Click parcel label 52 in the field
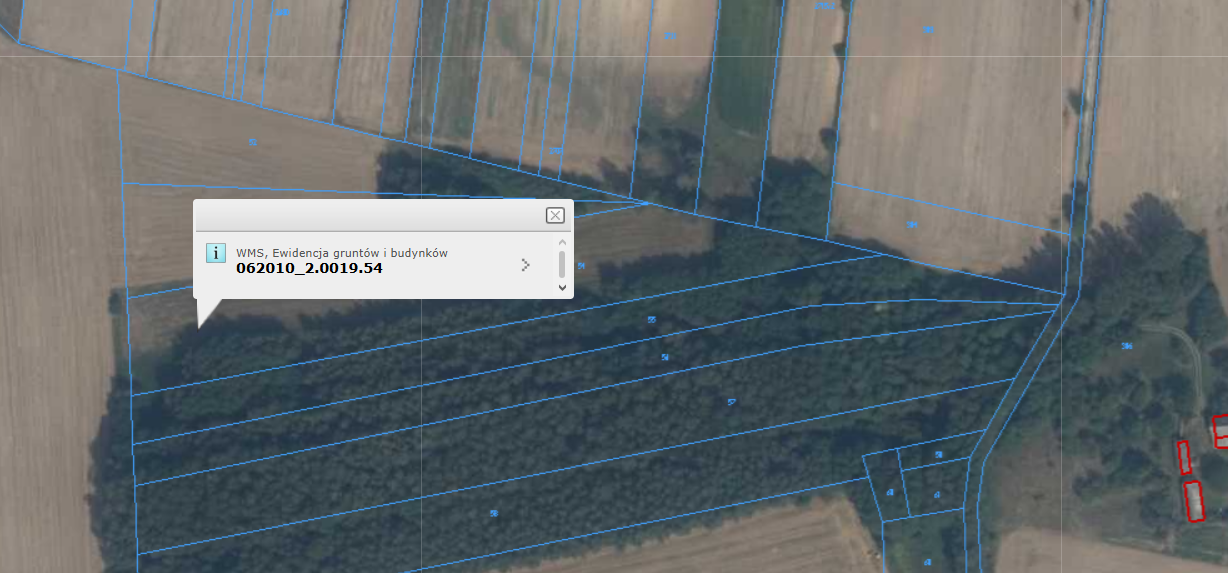Screen dimensions: 1228x573 point(253,143)
